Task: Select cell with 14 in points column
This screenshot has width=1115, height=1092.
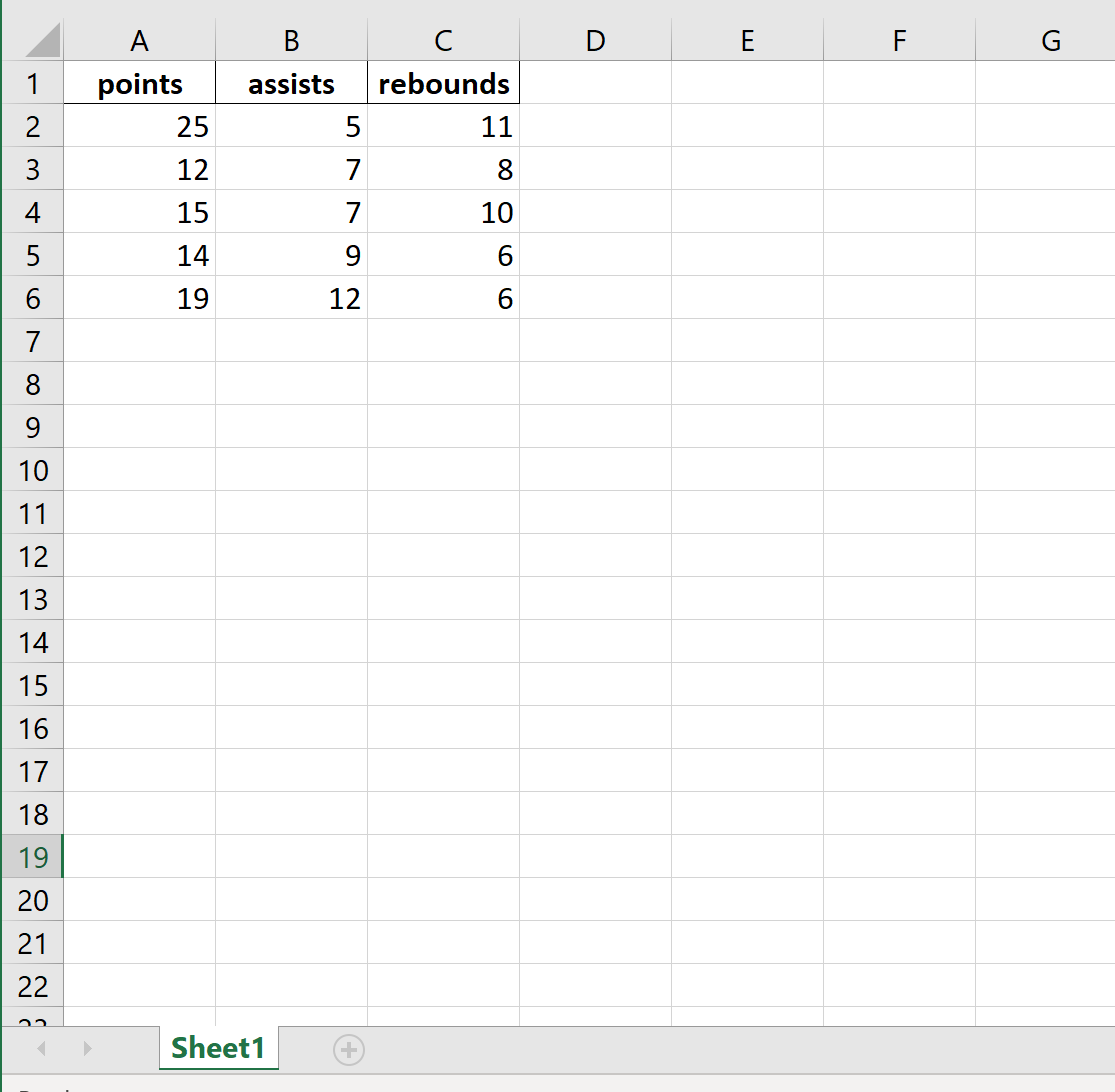Action: coord(139,255)
